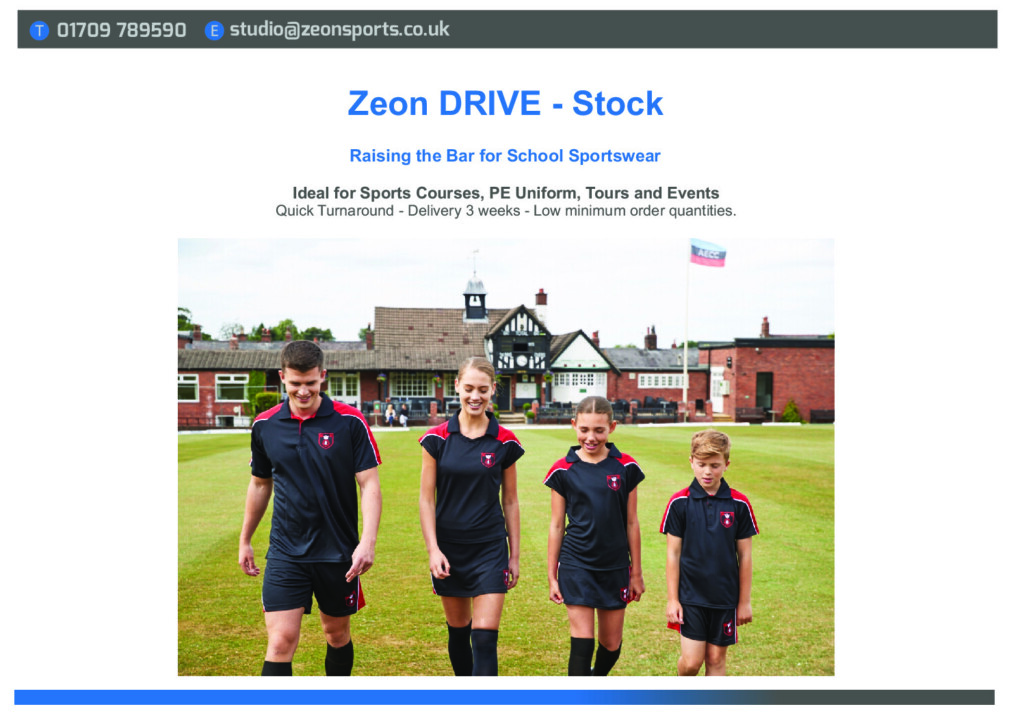Click the blue E email icon
The image size is (1024, 724).
(x=214, y=30)
